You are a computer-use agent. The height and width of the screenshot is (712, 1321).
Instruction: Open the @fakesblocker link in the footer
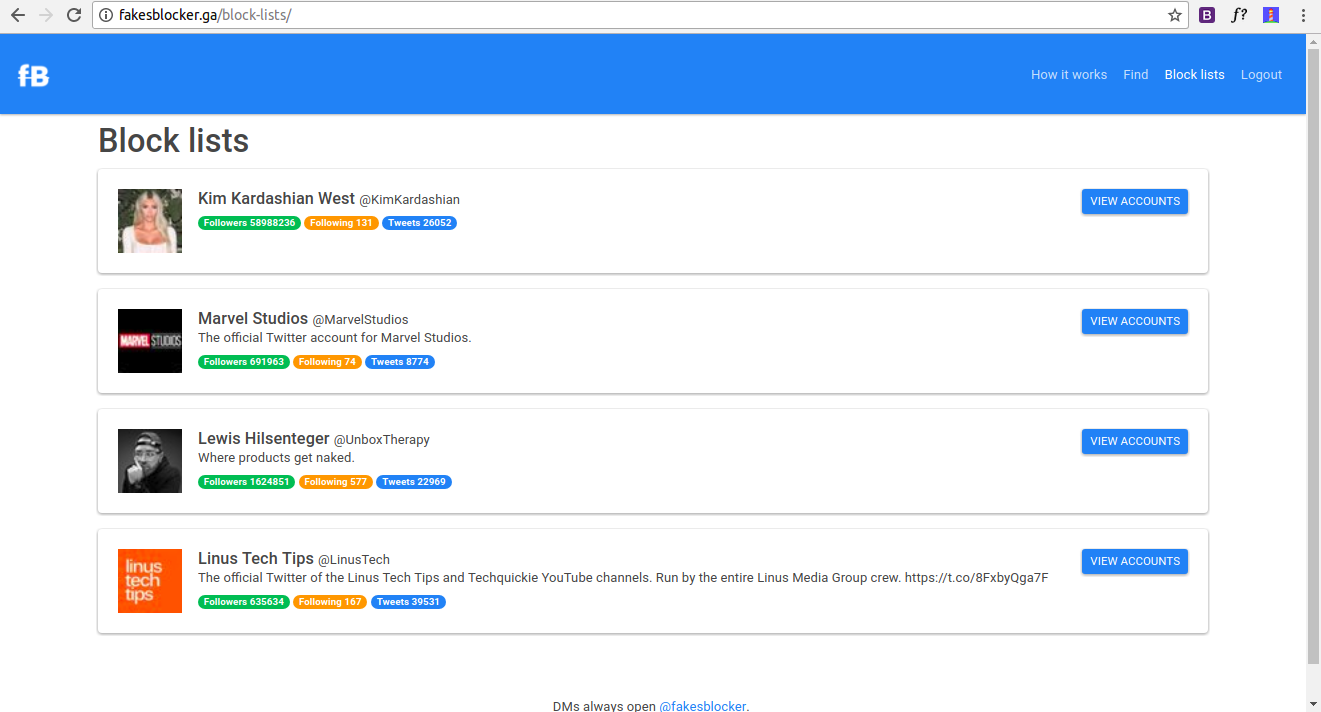(702, 706)
